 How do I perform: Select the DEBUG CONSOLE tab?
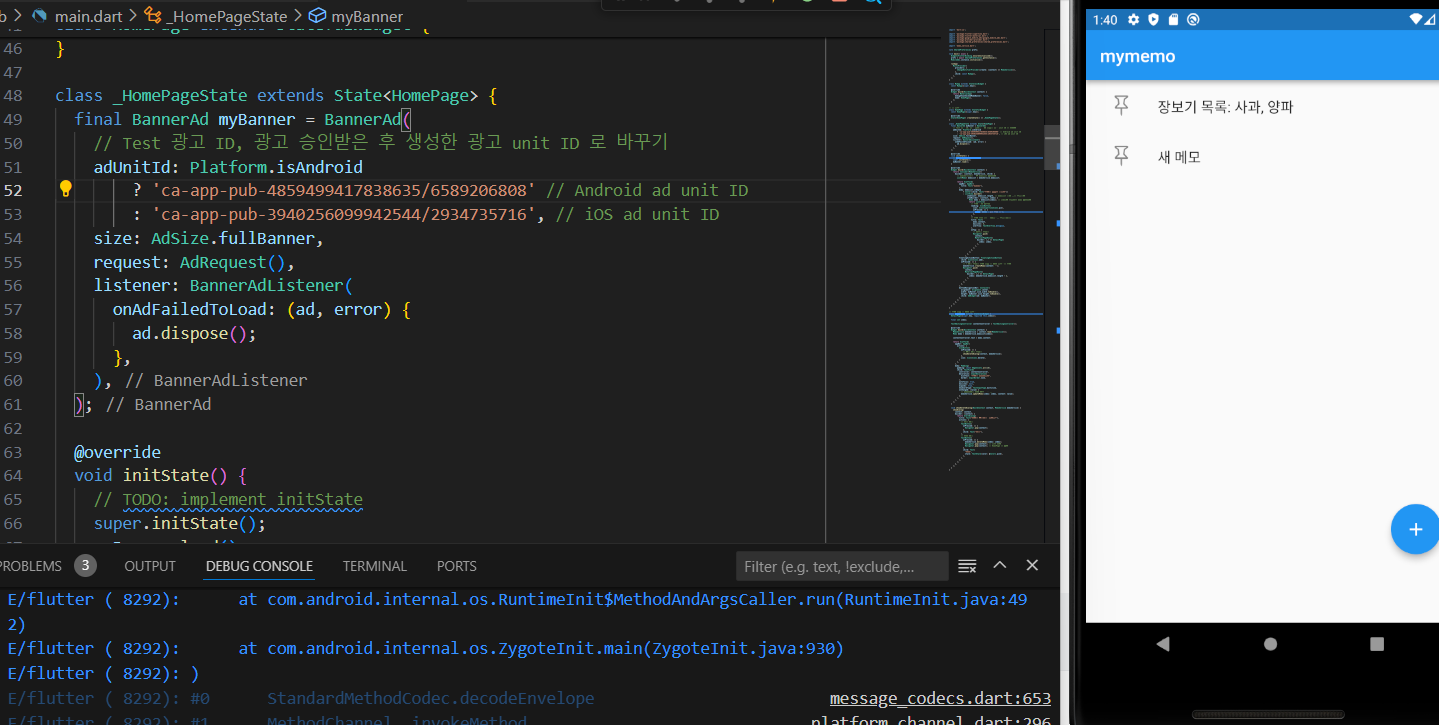coord(259,566)
